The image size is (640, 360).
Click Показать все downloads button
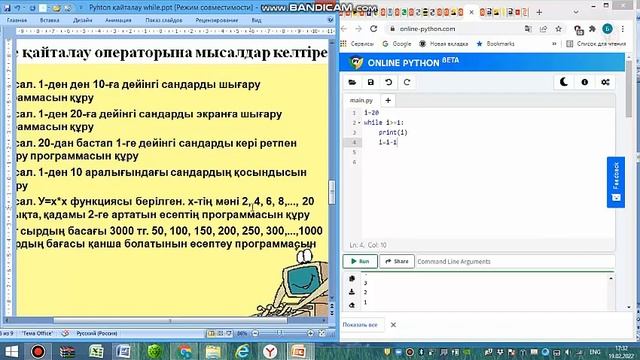[360, 325]
